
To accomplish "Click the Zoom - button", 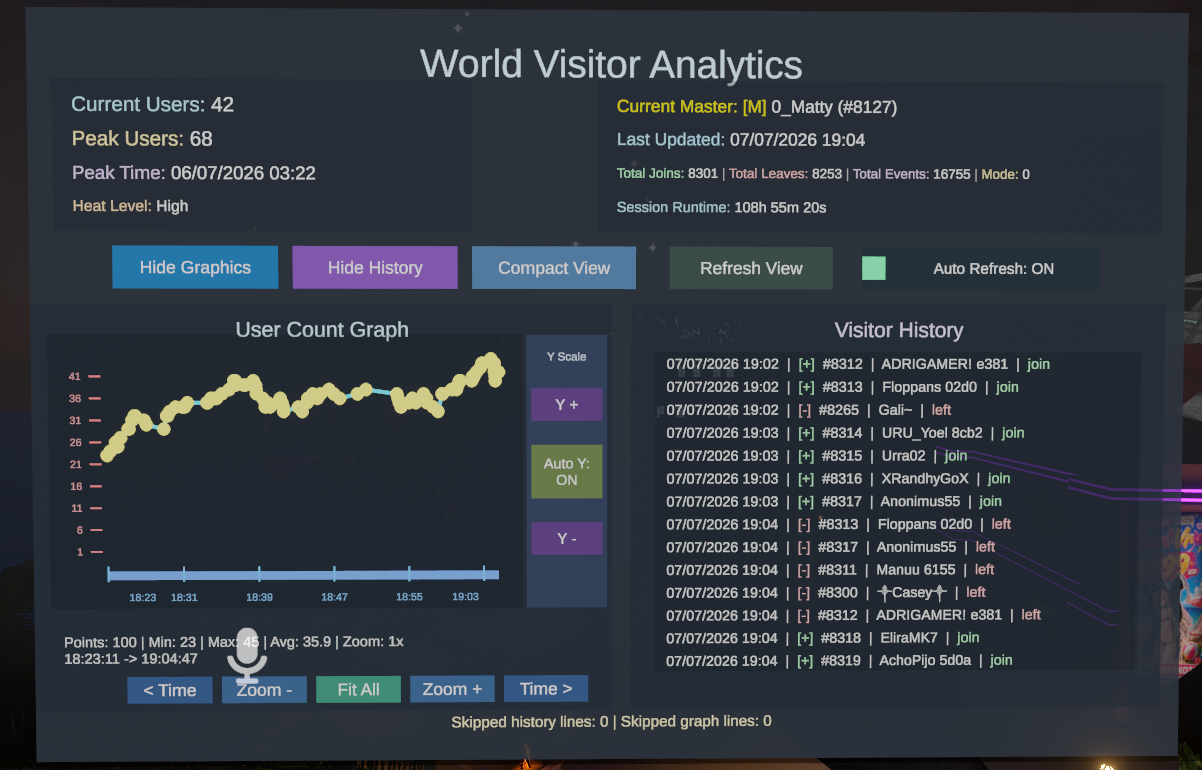I will tap(264, 689).
